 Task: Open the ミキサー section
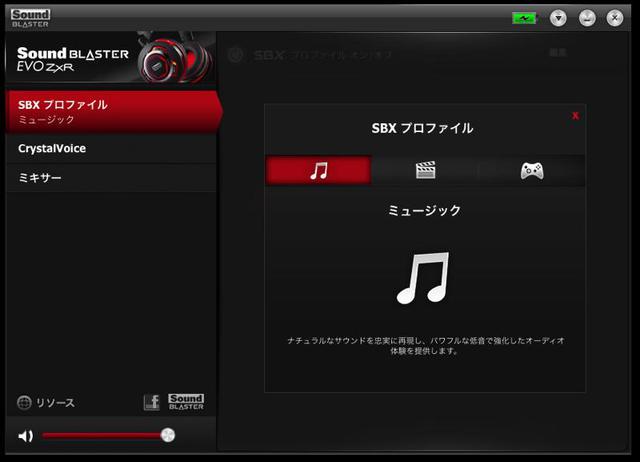click(x=108, y=177)
